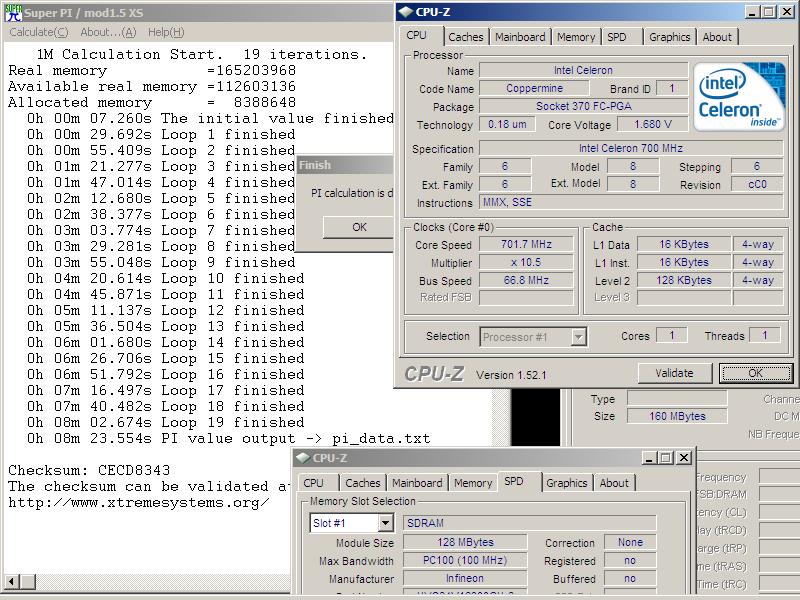
Task: Click the Technology 0.18 um value
Action: click(x=507, y=124)
